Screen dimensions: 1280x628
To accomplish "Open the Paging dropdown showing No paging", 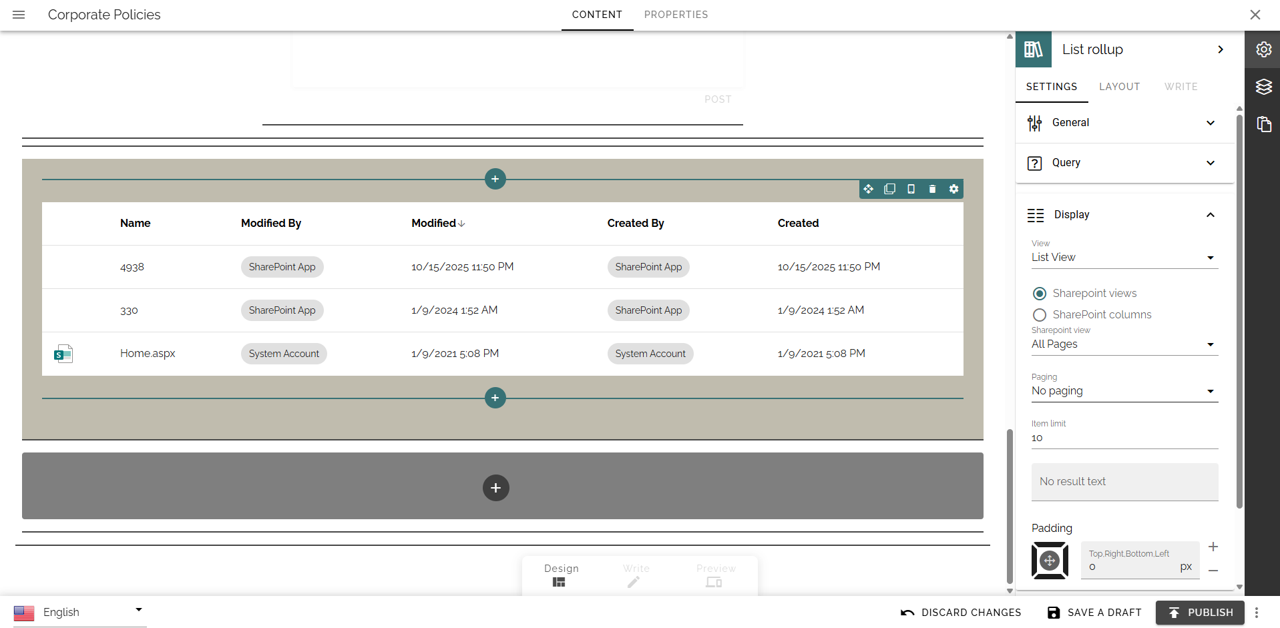I will click(1124, 391).
